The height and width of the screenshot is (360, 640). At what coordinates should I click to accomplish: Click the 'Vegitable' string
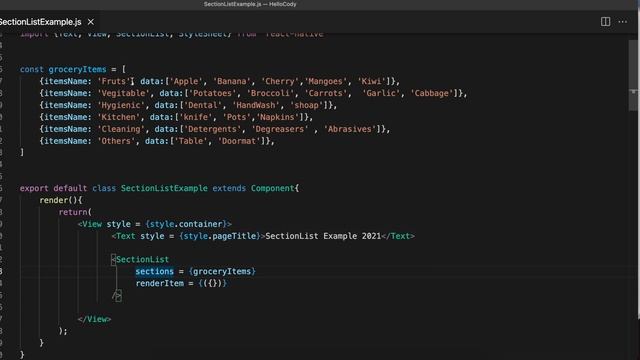click(123, 93)
